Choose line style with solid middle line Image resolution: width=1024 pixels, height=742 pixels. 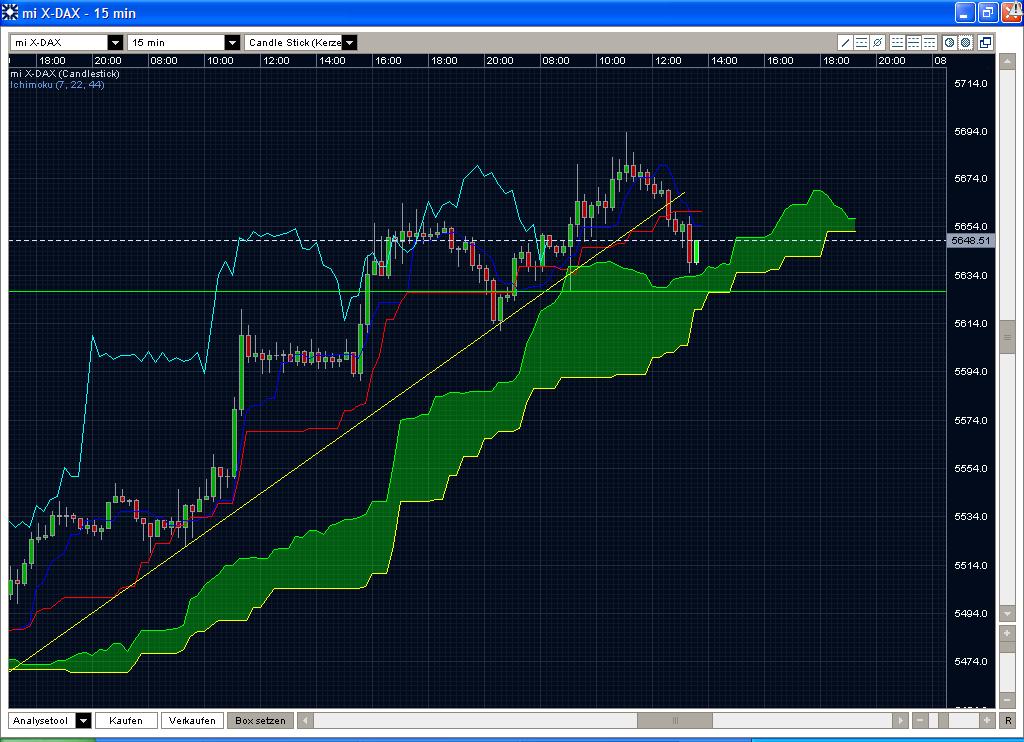[x=914, y=42]
